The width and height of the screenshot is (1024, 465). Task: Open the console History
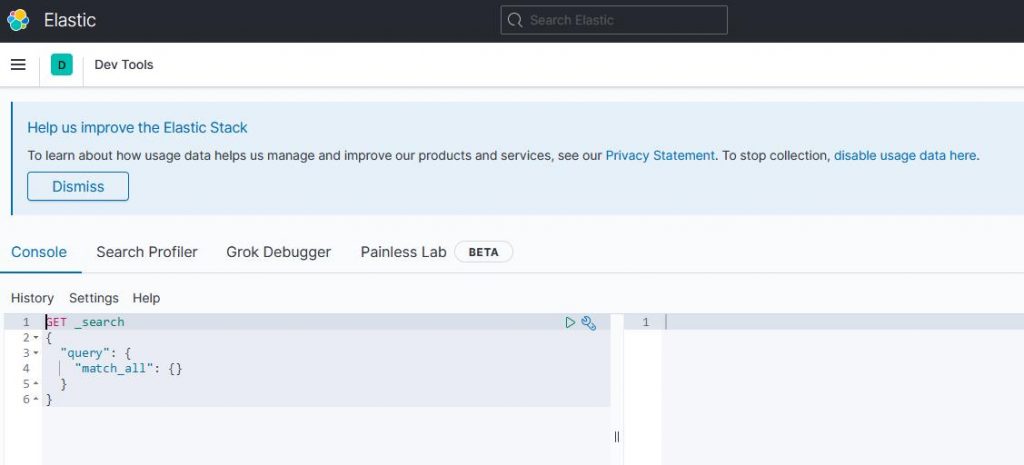click(32, 298)
